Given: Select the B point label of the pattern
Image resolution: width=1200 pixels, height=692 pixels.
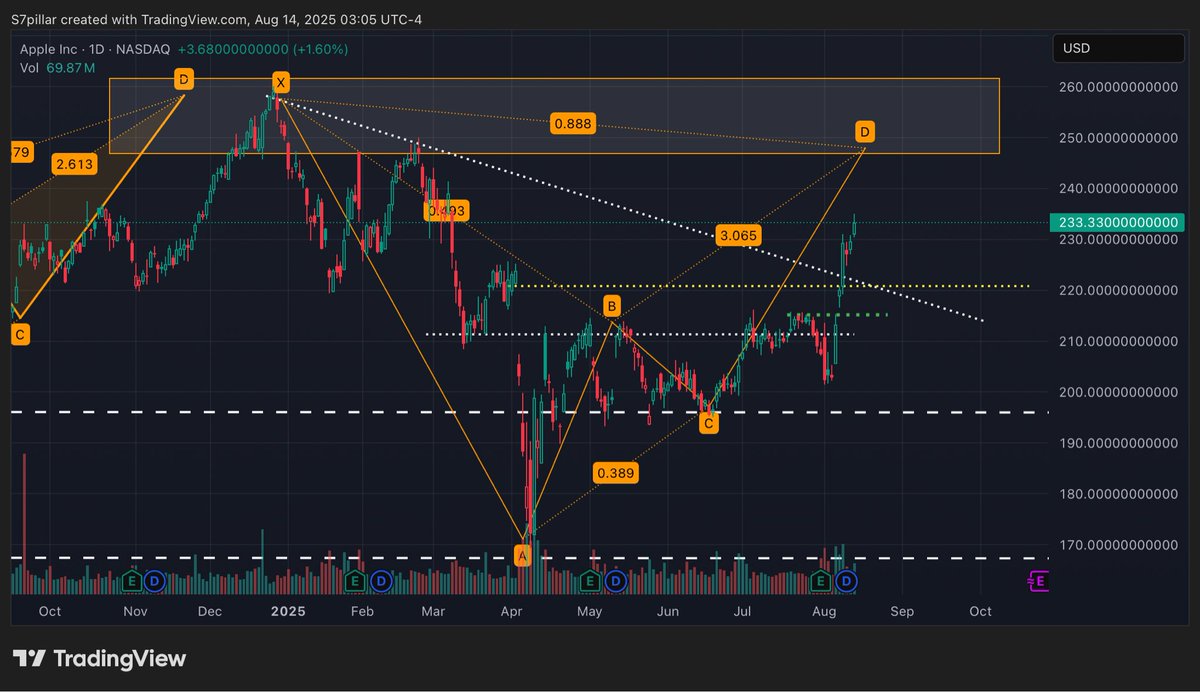Looking at the screenshot, I should [611, 304].
